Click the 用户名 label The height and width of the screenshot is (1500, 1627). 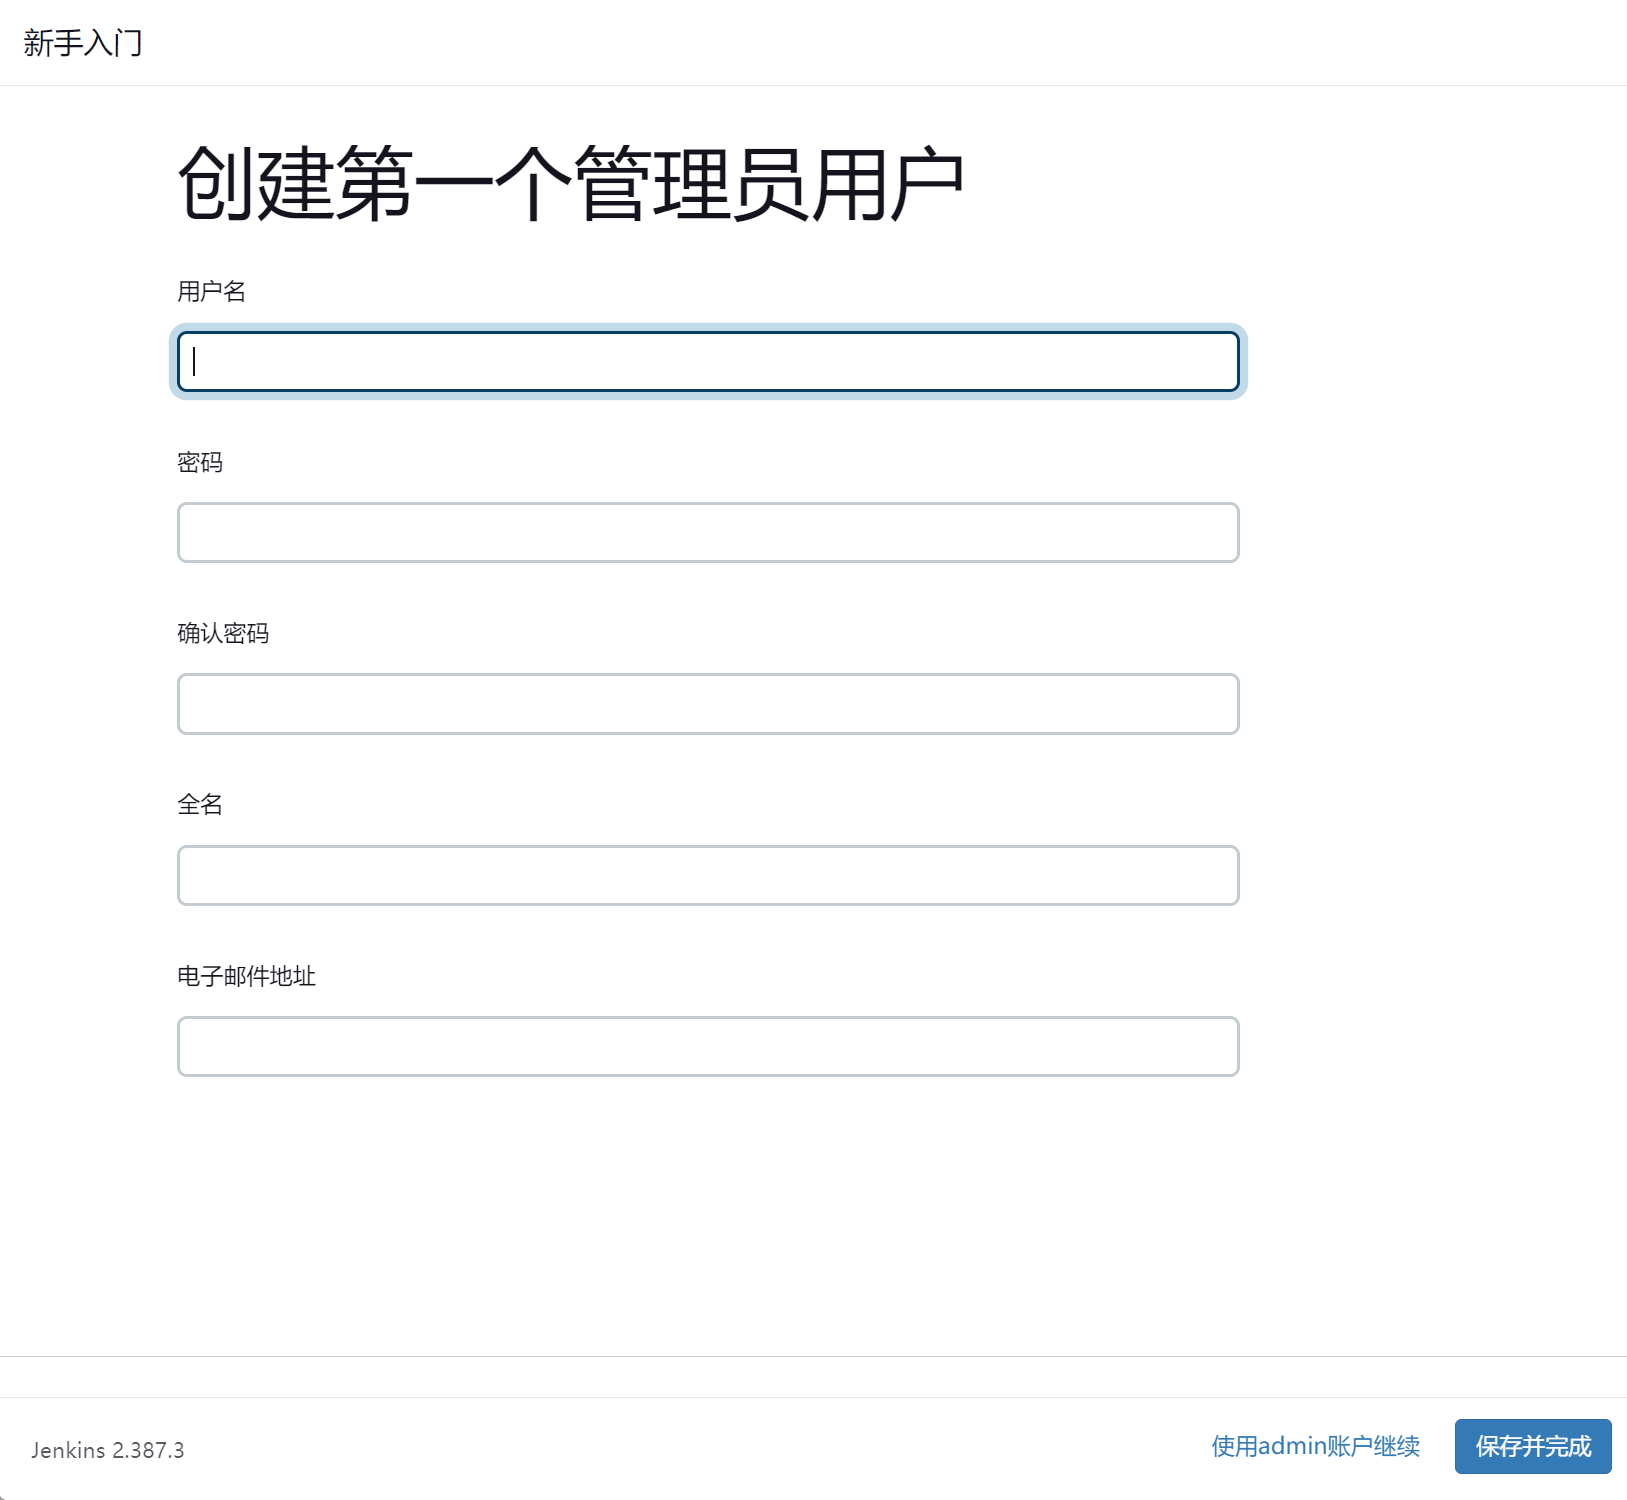[x=211, y=291]
